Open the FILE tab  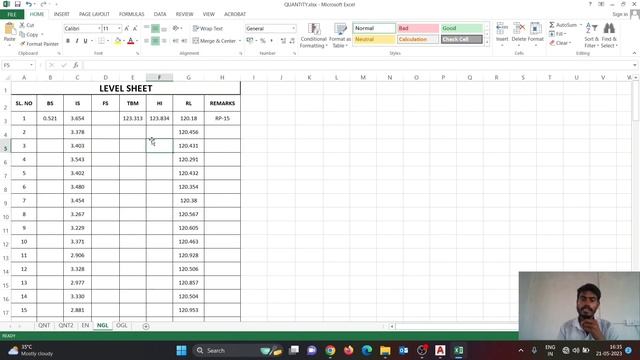[x=12, y=14]
